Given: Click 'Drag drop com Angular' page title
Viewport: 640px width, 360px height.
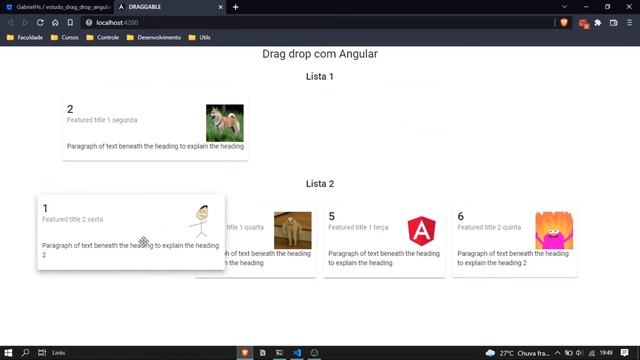Looking at the screenshot, I should coord(320,54).
